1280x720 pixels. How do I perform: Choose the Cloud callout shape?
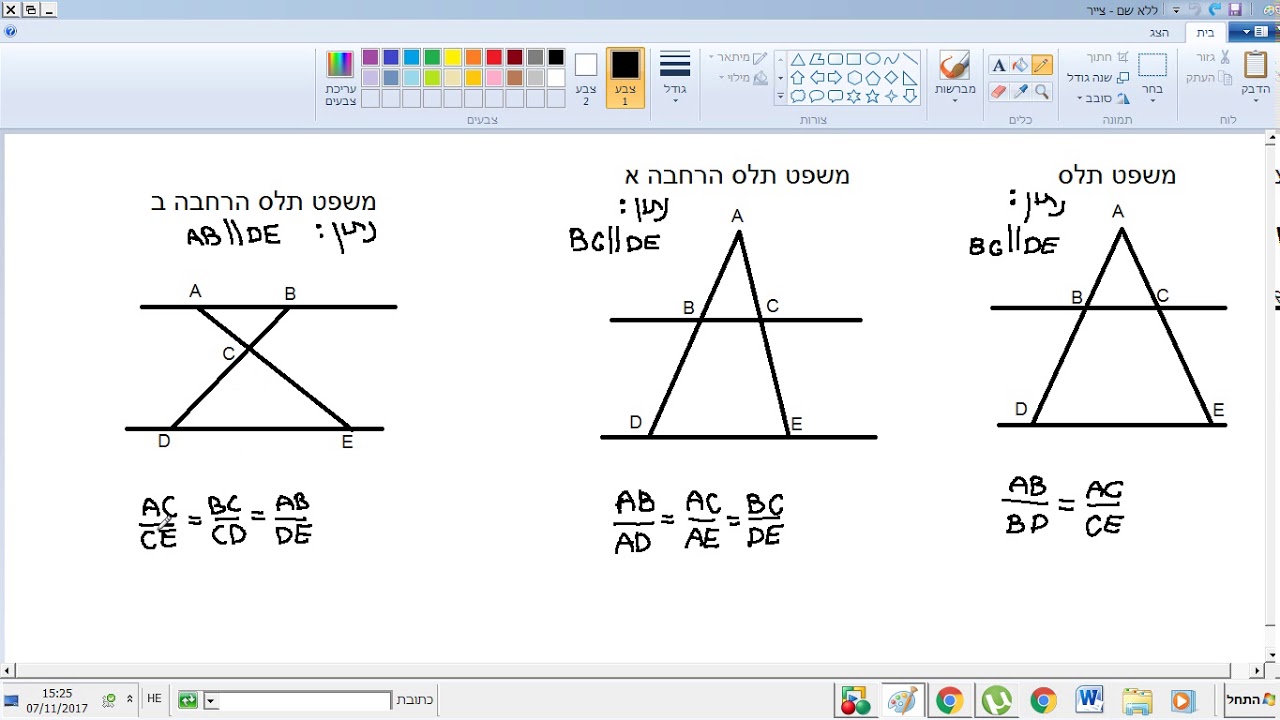click(x=798, y=96)
